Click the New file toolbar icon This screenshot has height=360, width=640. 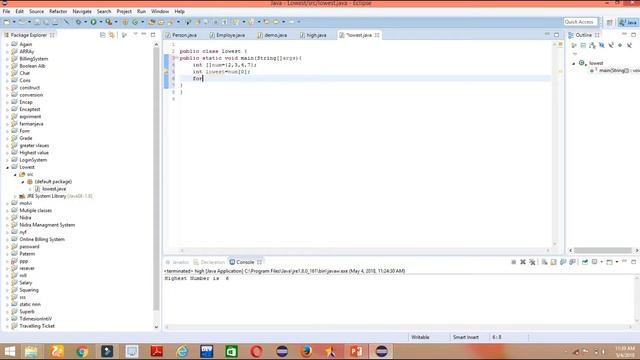[x=7, y=22]
